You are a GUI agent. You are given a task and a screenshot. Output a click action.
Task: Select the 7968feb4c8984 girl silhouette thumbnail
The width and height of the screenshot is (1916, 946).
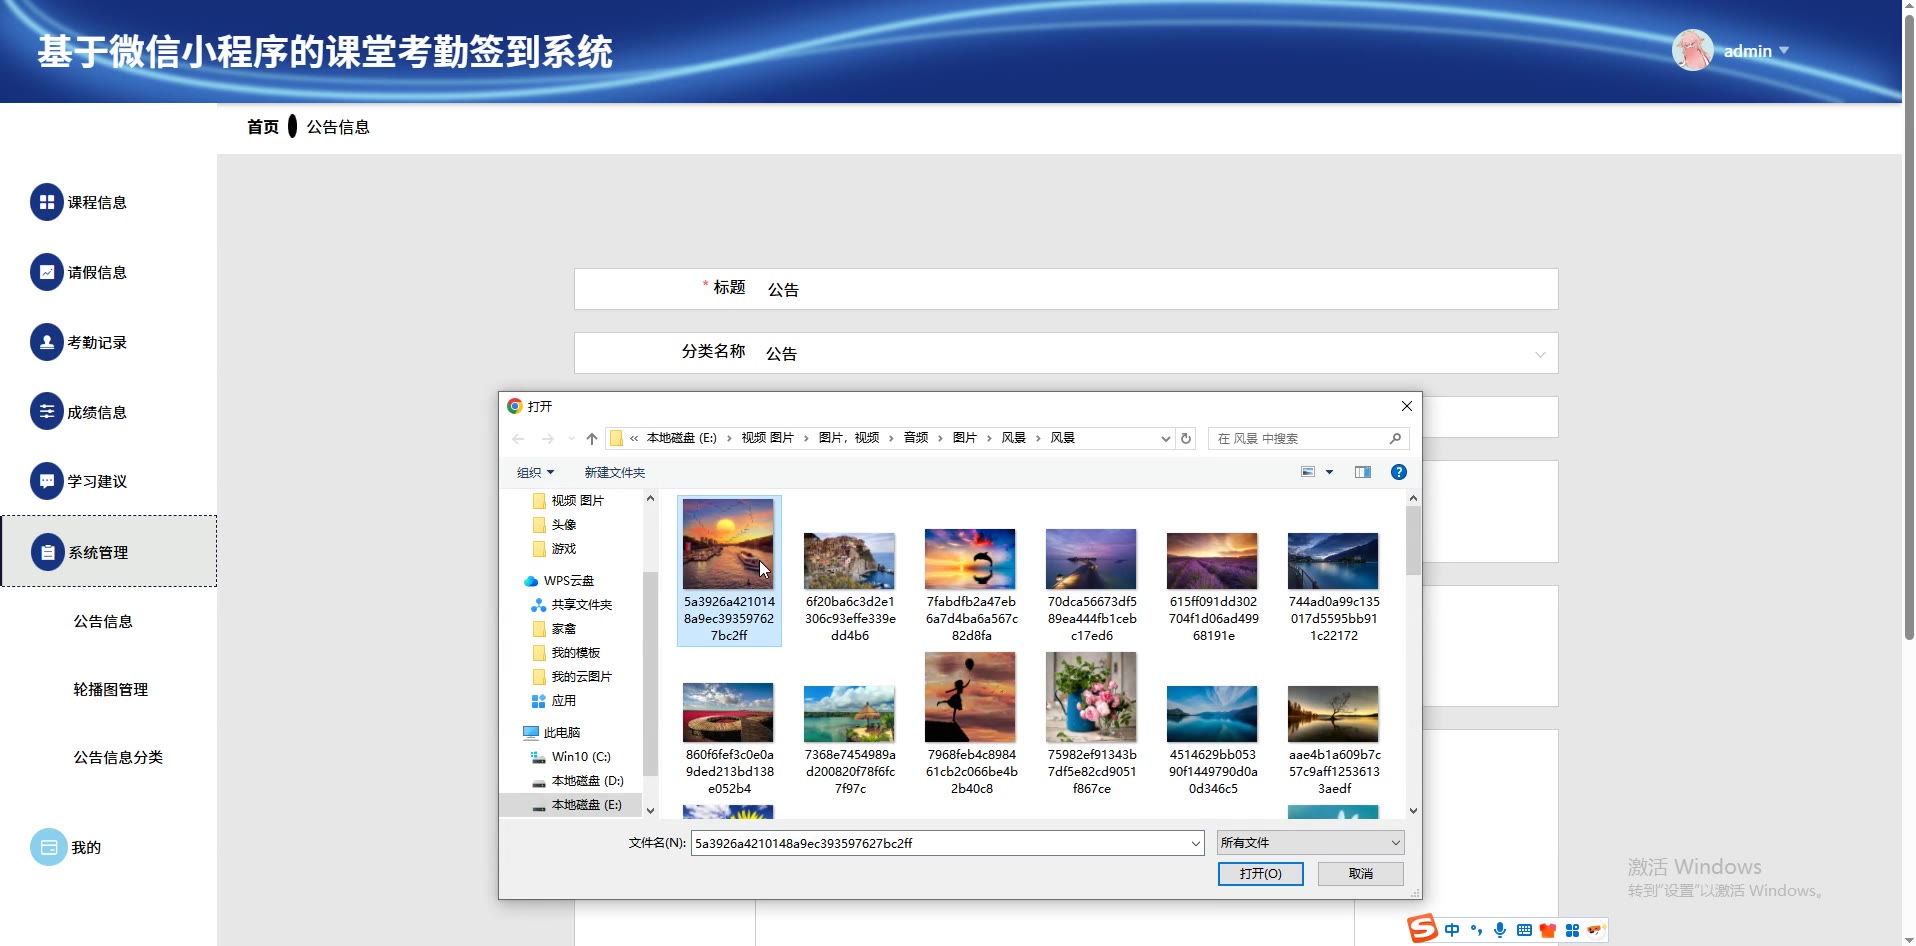coord(970,698)
